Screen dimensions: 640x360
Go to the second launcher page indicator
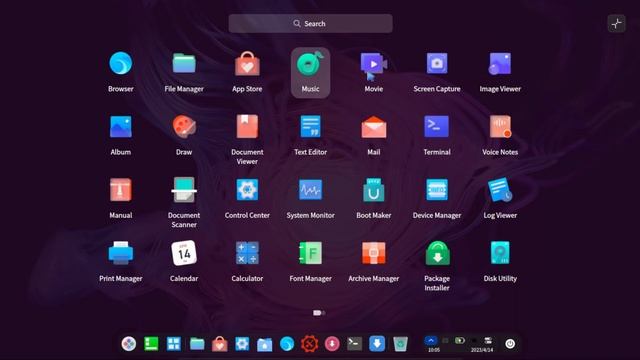pos(324,313)
